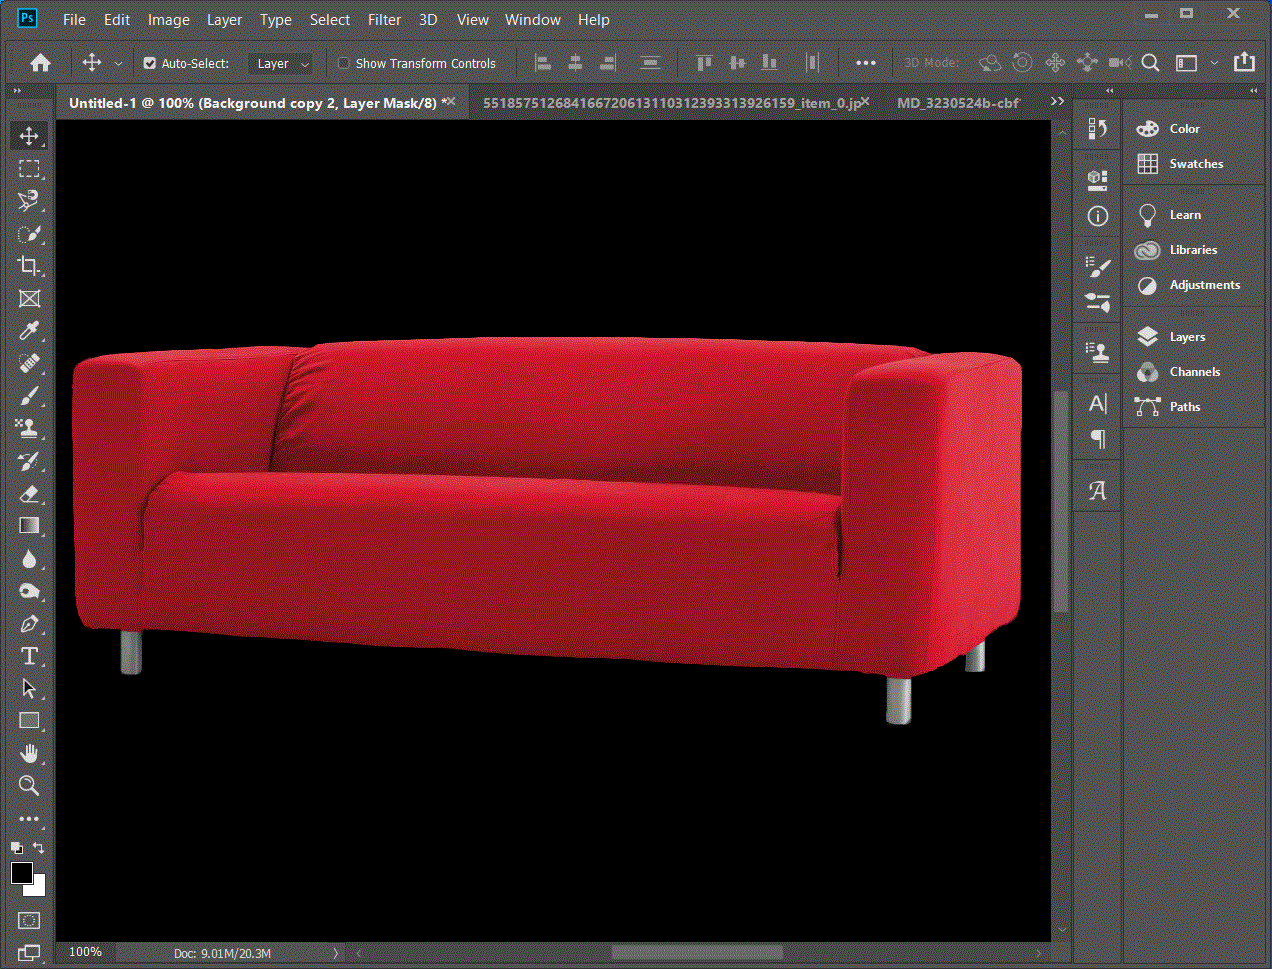Select the Gradient tool
This screenshot has height=969, width=1272.
pos(29,525)
